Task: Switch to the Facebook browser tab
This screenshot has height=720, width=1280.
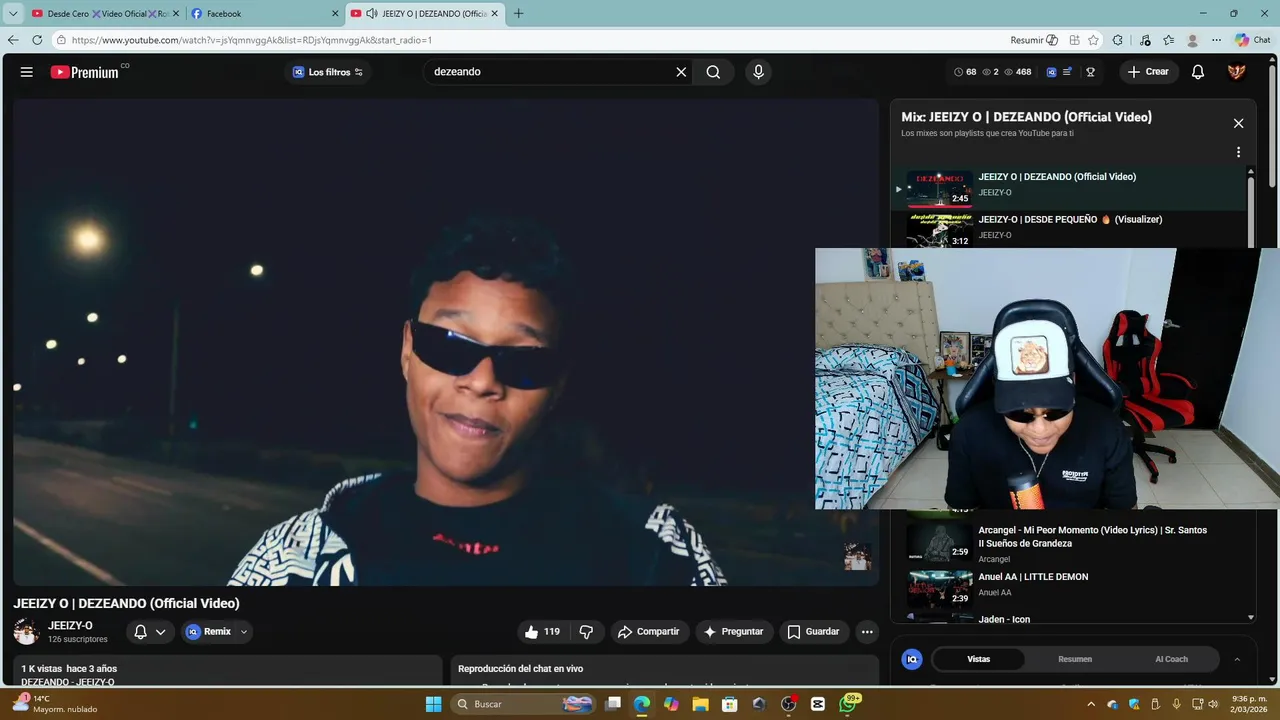Action: pyautogui.click(x=265, y=14)
